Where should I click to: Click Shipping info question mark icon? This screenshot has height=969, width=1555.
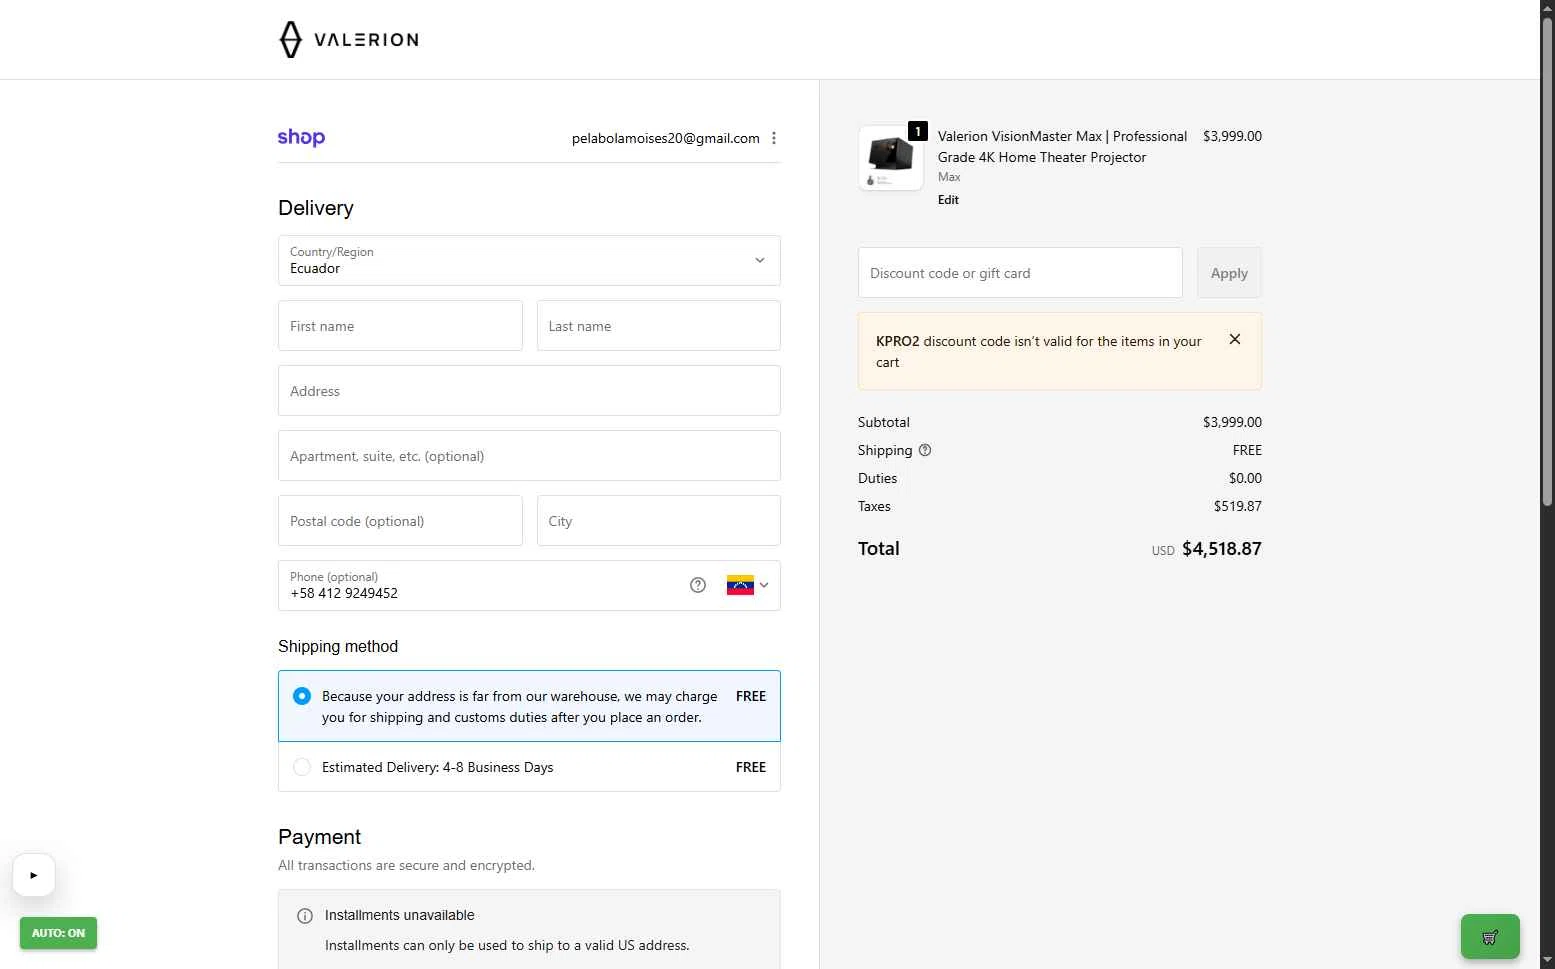click(925, 450)
